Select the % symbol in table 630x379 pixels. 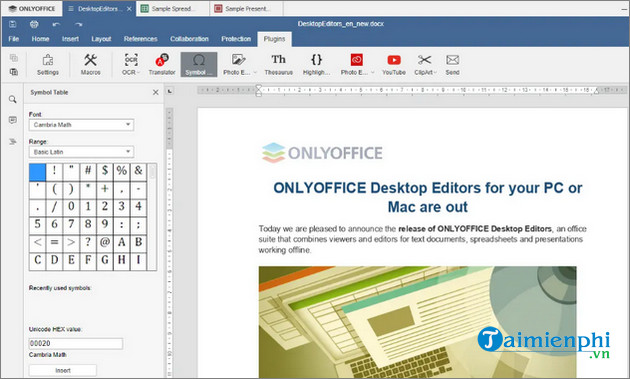(122, 172)
